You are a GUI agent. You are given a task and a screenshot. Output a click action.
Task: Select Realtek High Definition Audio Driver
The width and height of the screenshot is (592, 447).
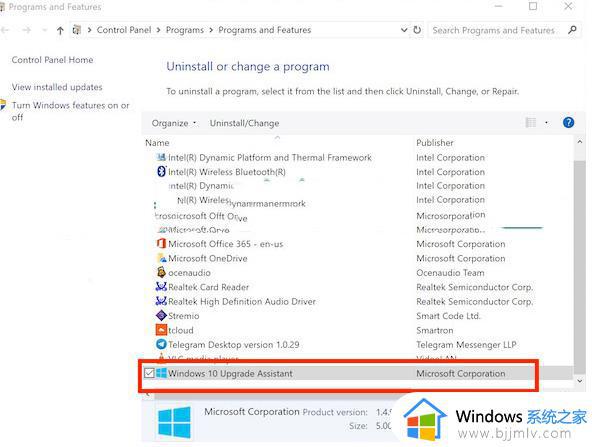(242, 301)
